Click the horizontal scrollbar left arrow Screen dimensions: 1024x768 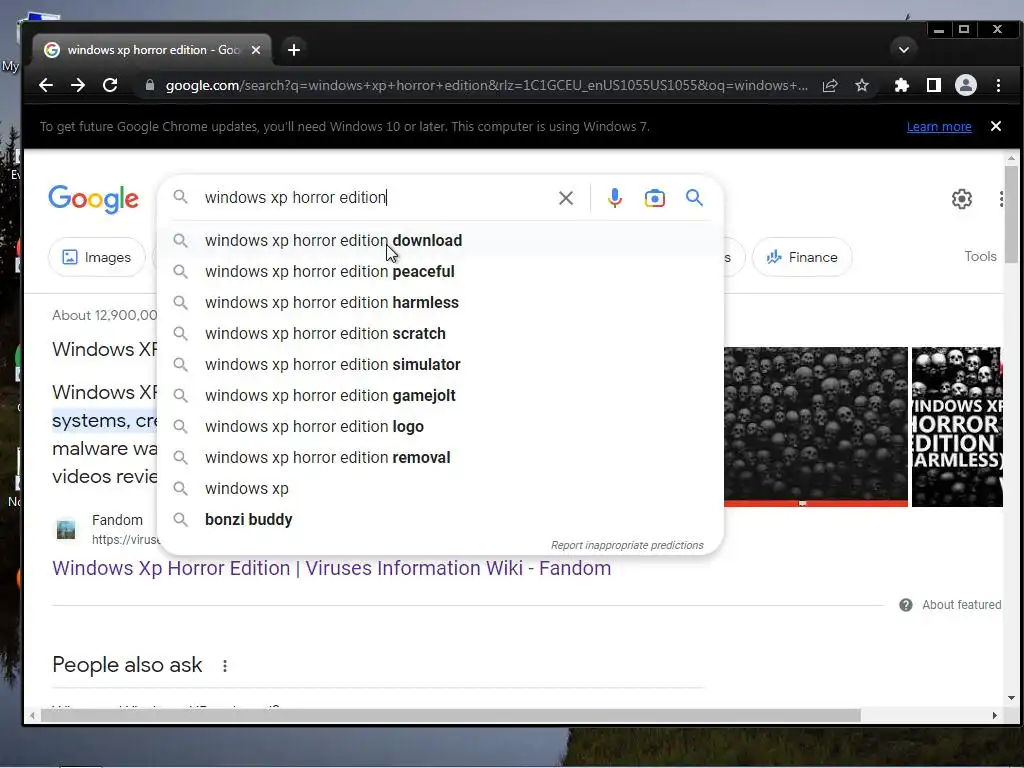(31, 715)
